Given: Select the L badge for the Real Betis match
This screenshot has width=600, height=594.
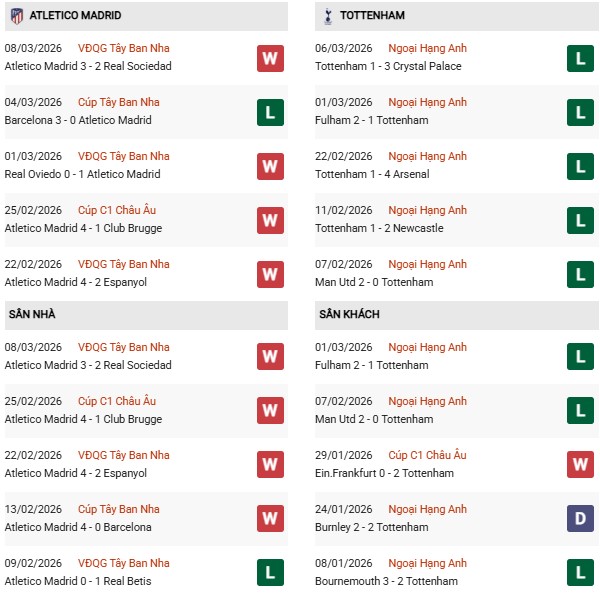Looking at the screenshot, I should click(270, 573).
